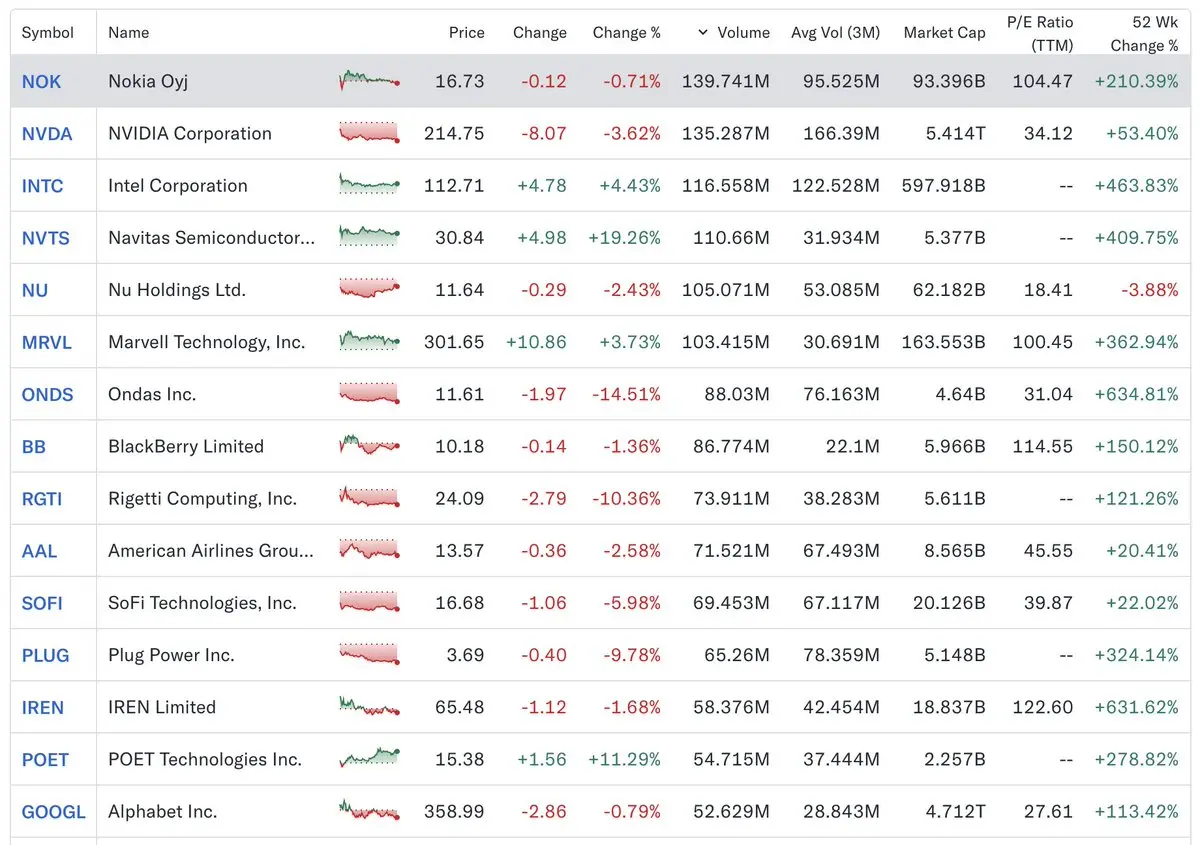Viewport: 1200px width, 845px height.
Task: Click Rigetti change percent -10.36%
Action: (x=626, y=499)
